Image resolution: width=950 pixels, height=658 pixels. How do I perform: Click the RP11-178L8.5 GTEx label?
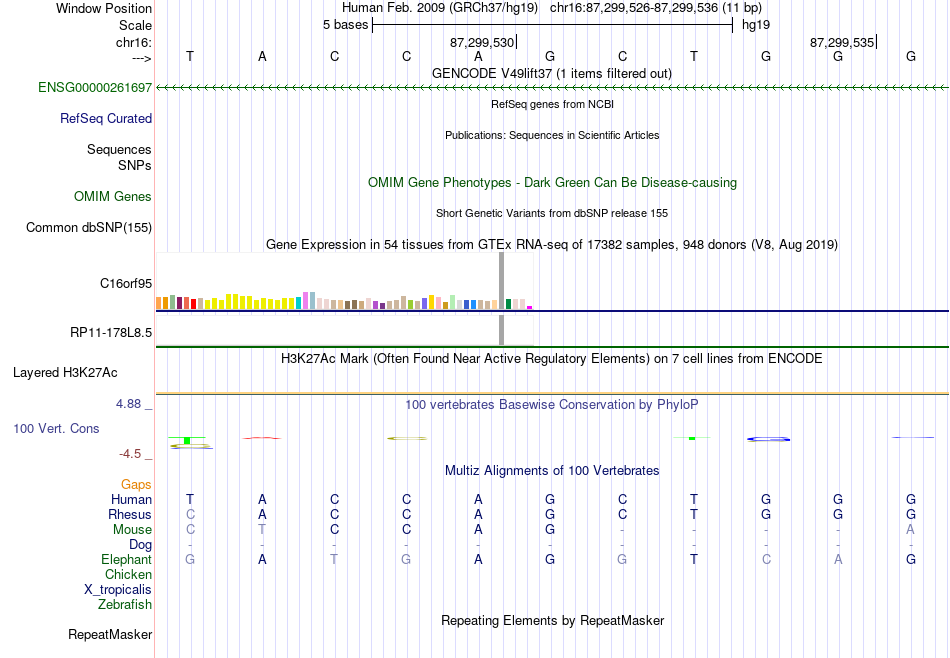111,332
